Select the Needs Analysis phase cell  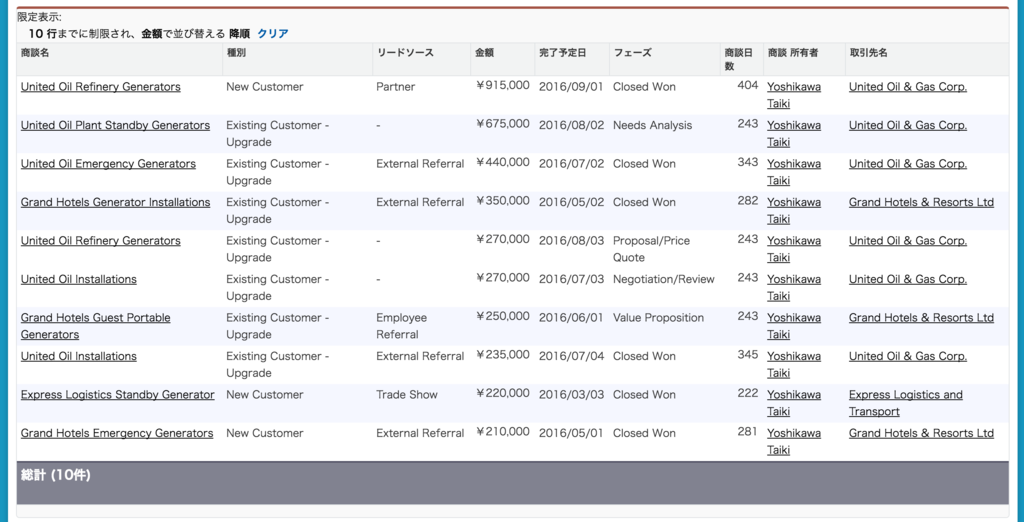652,125
